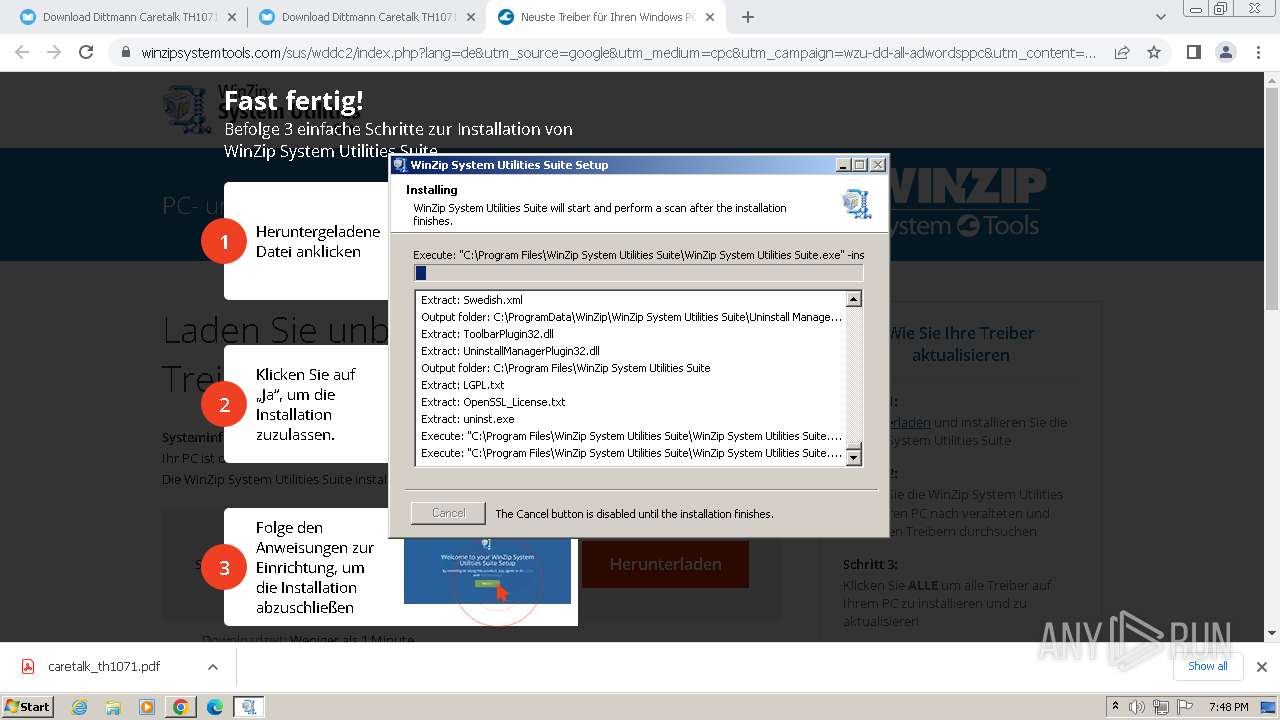Click Show all downloads button
The image size is (1280, 720).
coord(1207,666)
